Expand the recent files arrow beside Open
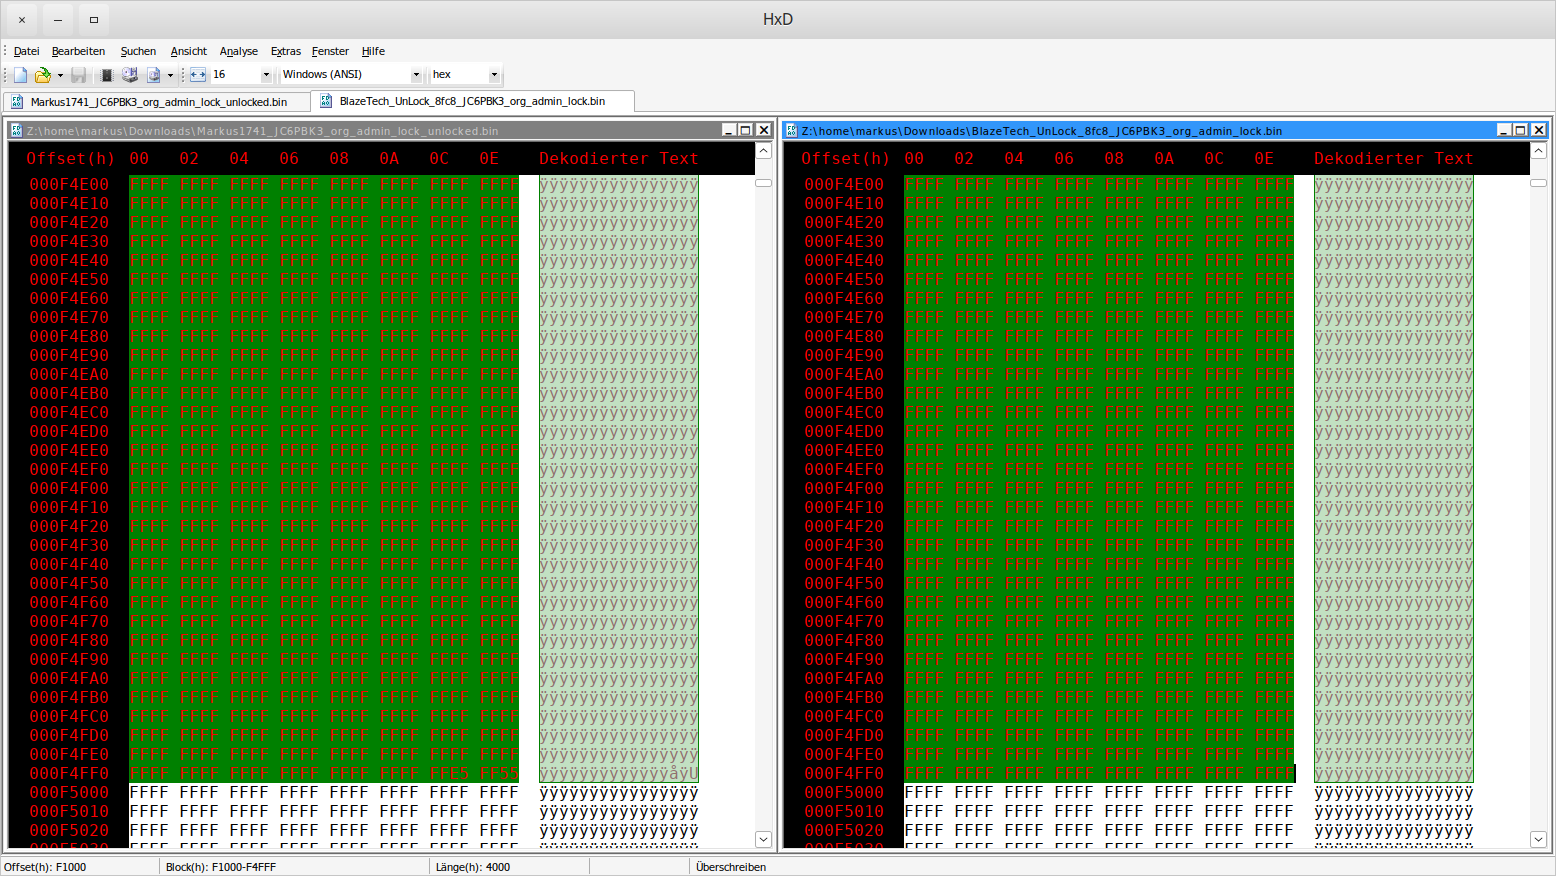Image resolution: width=1556 pixels, height=876 pixels. point(60,75)
